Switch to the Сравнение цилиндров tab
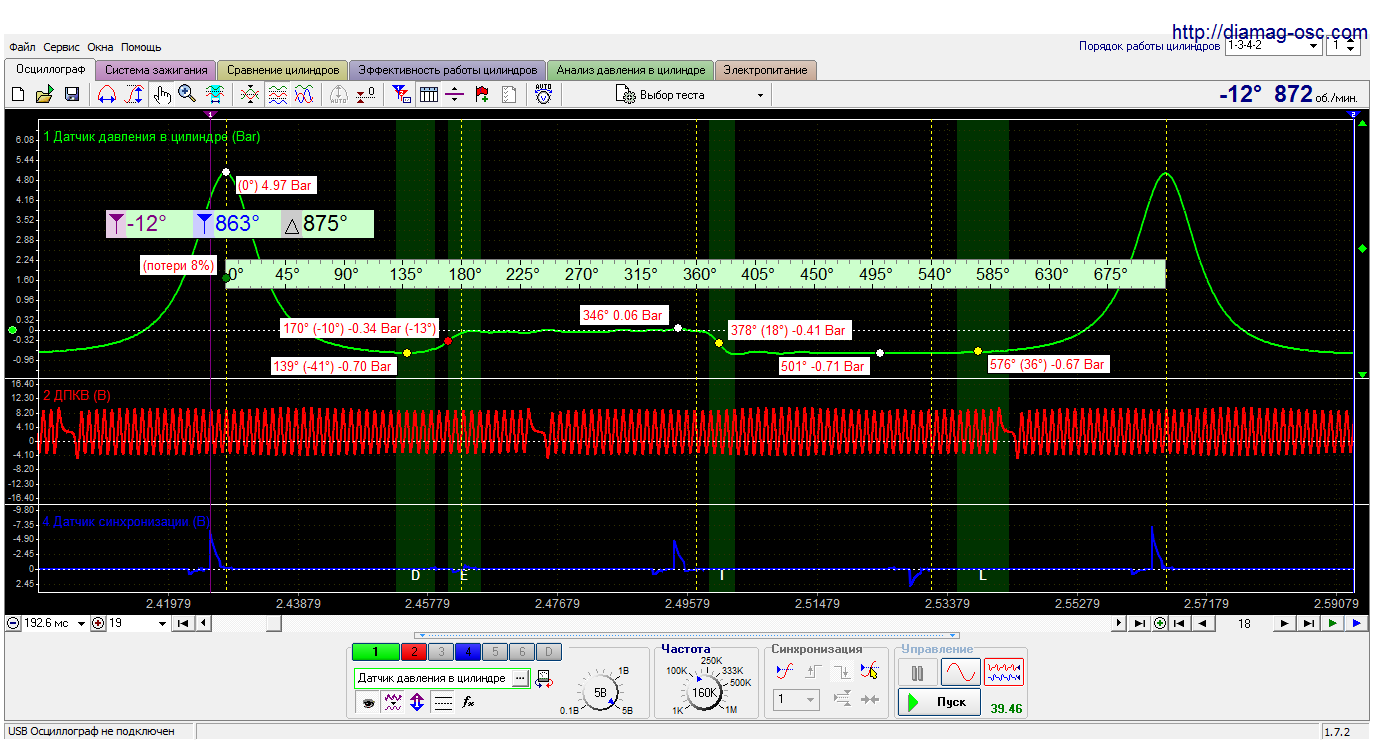 click(282, 70)
